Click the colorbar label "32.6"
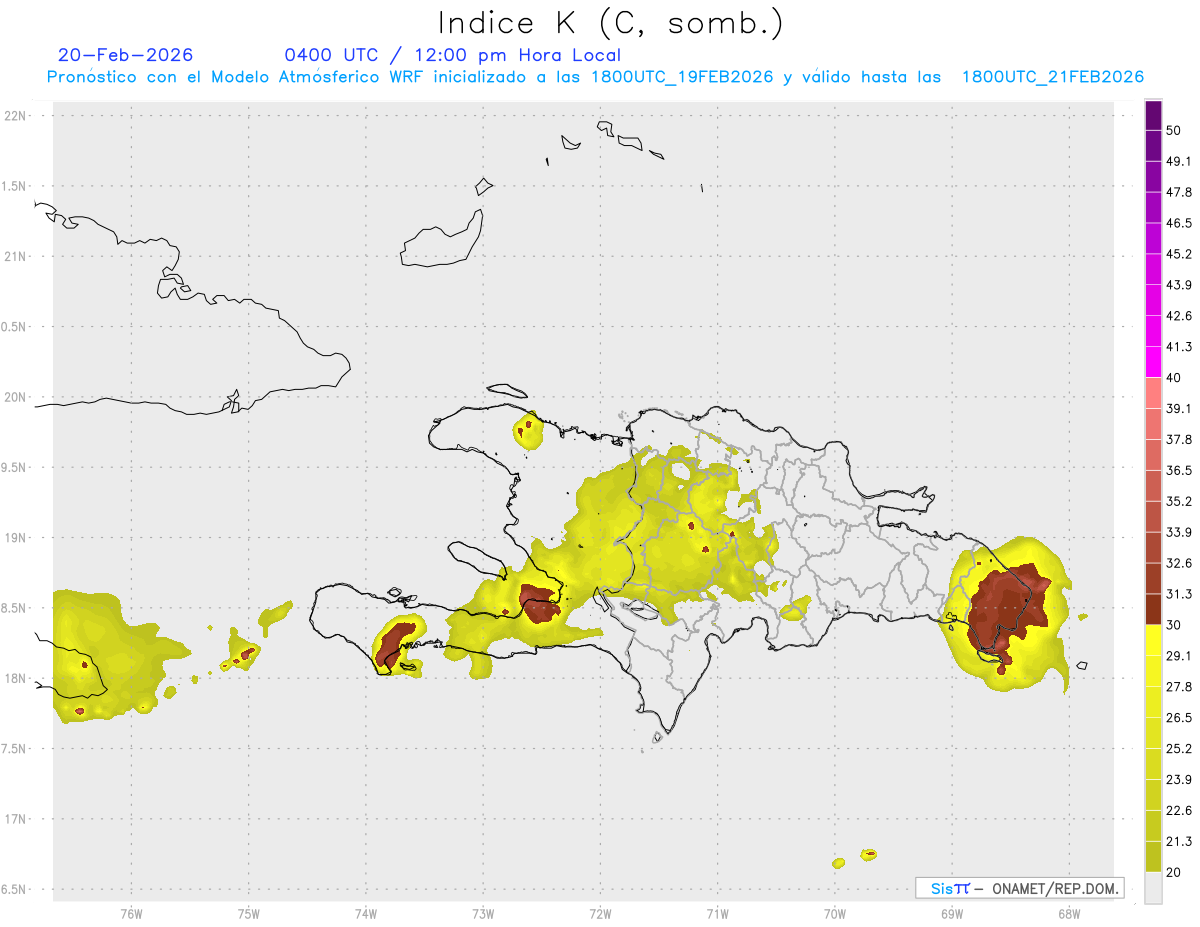The image size is (1200, 927). (1179, 563)
